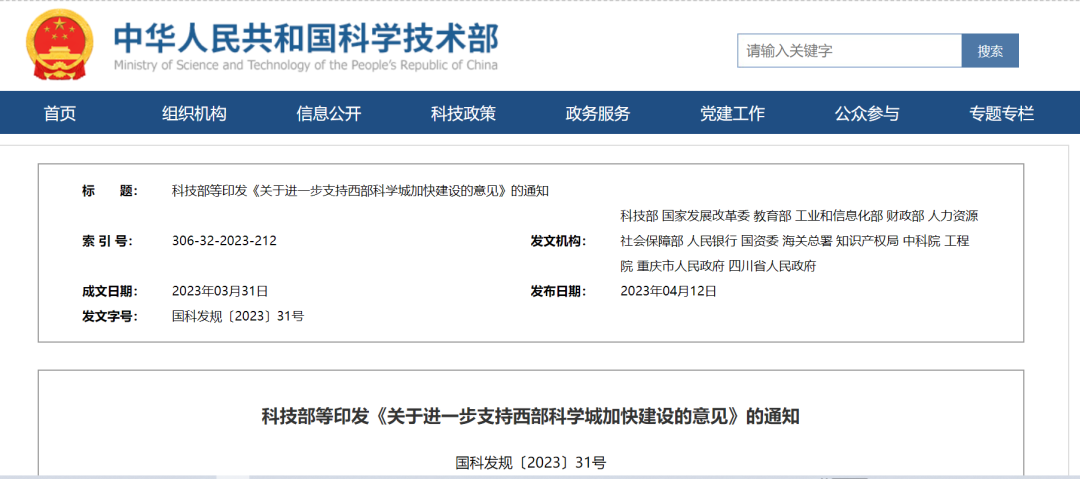The image size is (1080, 479).
Task: Open the 科技政策 menu item
Action: pos(463,114)
